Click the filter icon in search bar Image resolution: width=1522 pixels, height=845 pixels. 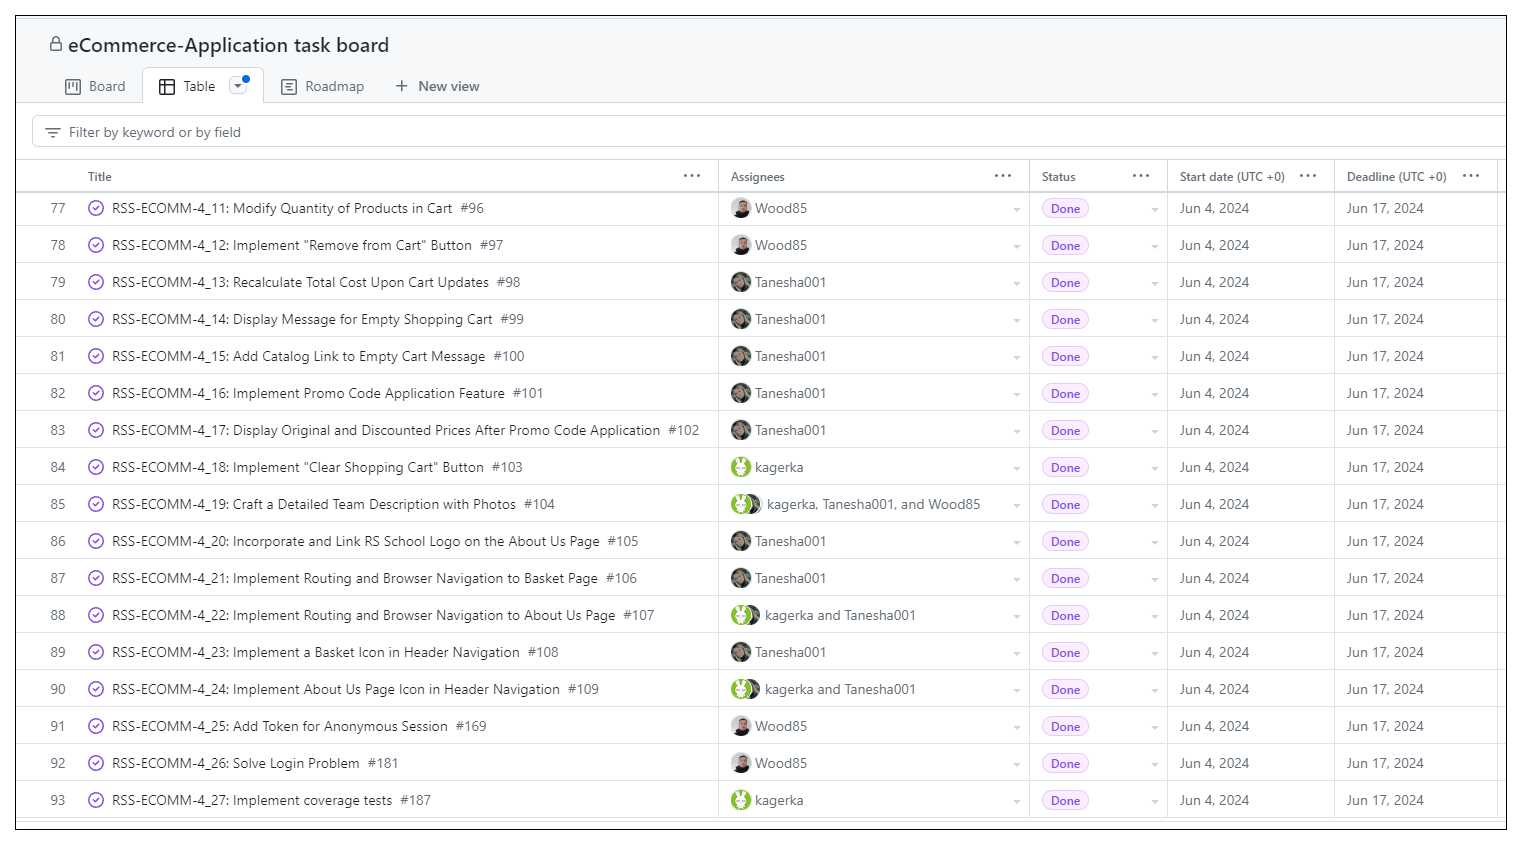[53, 132]
